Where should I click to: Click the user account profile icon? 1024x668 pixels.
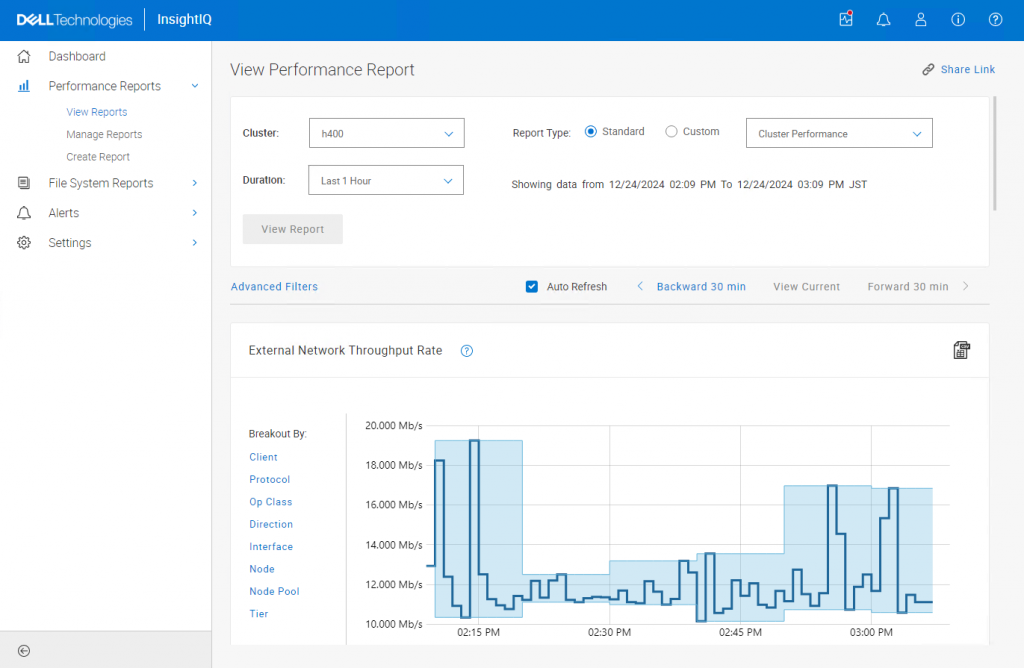coord(921,20)
